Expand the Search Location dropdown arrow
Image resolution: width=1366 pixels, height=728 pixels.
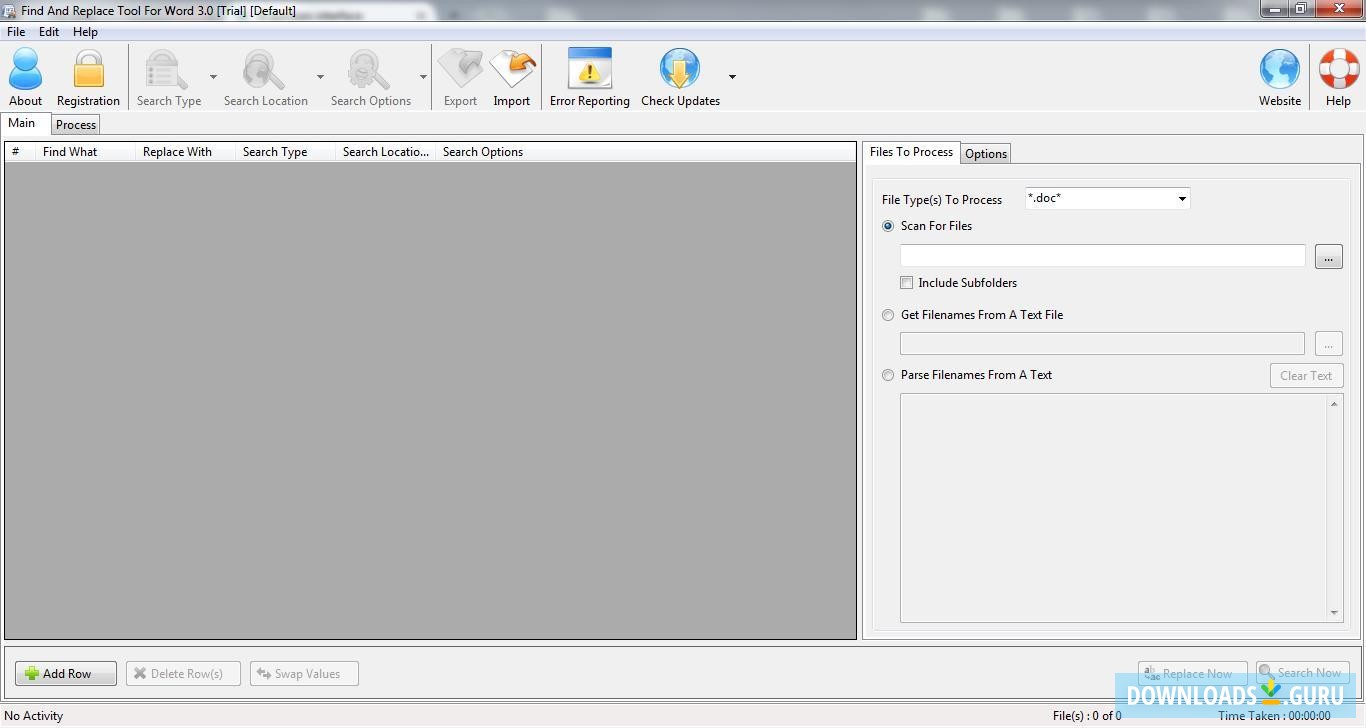[320, 76]
